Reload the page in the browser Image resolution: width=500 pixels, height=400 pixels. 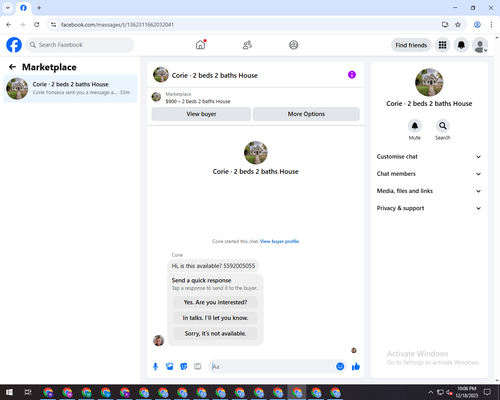[37, 25]
